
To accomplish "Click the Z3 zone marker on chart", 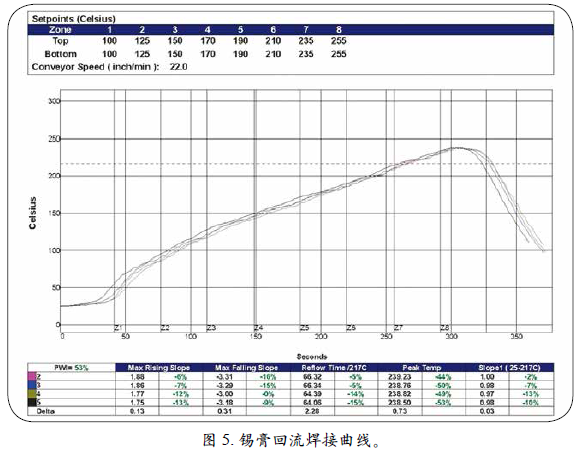I will coord(211,328).
